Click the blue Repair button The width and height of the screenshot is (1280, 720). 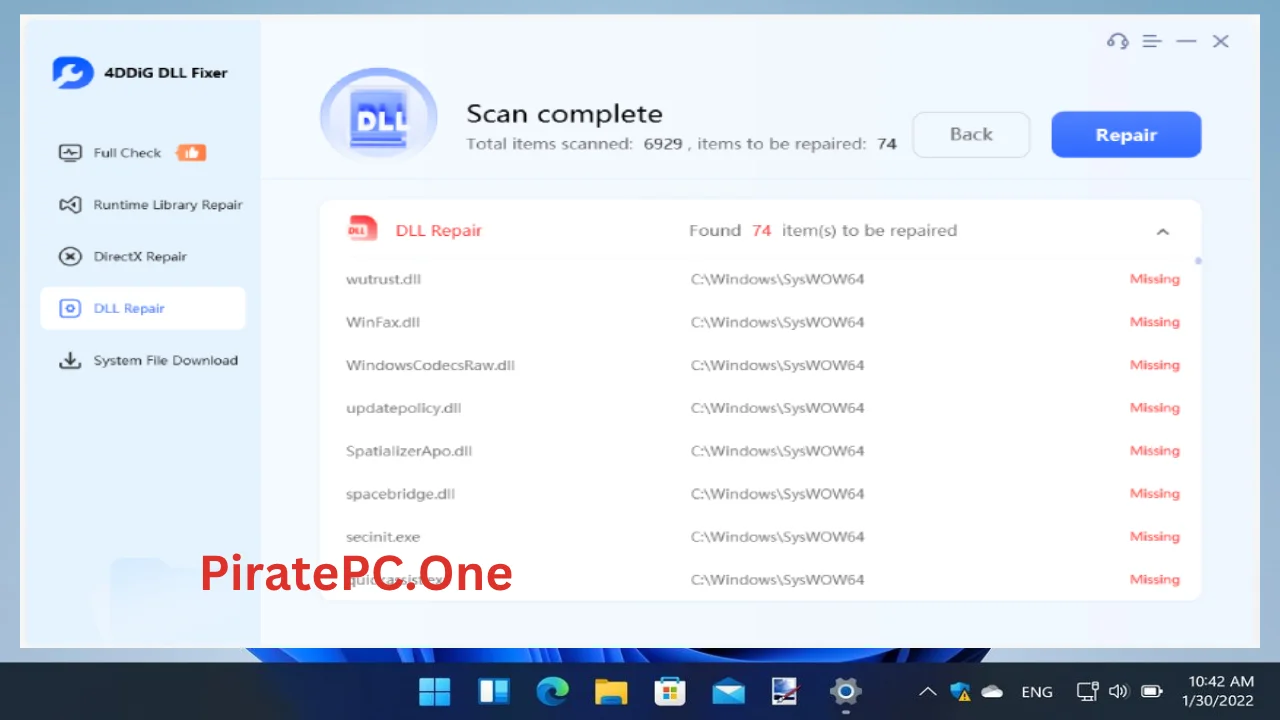coord(1126,135)
